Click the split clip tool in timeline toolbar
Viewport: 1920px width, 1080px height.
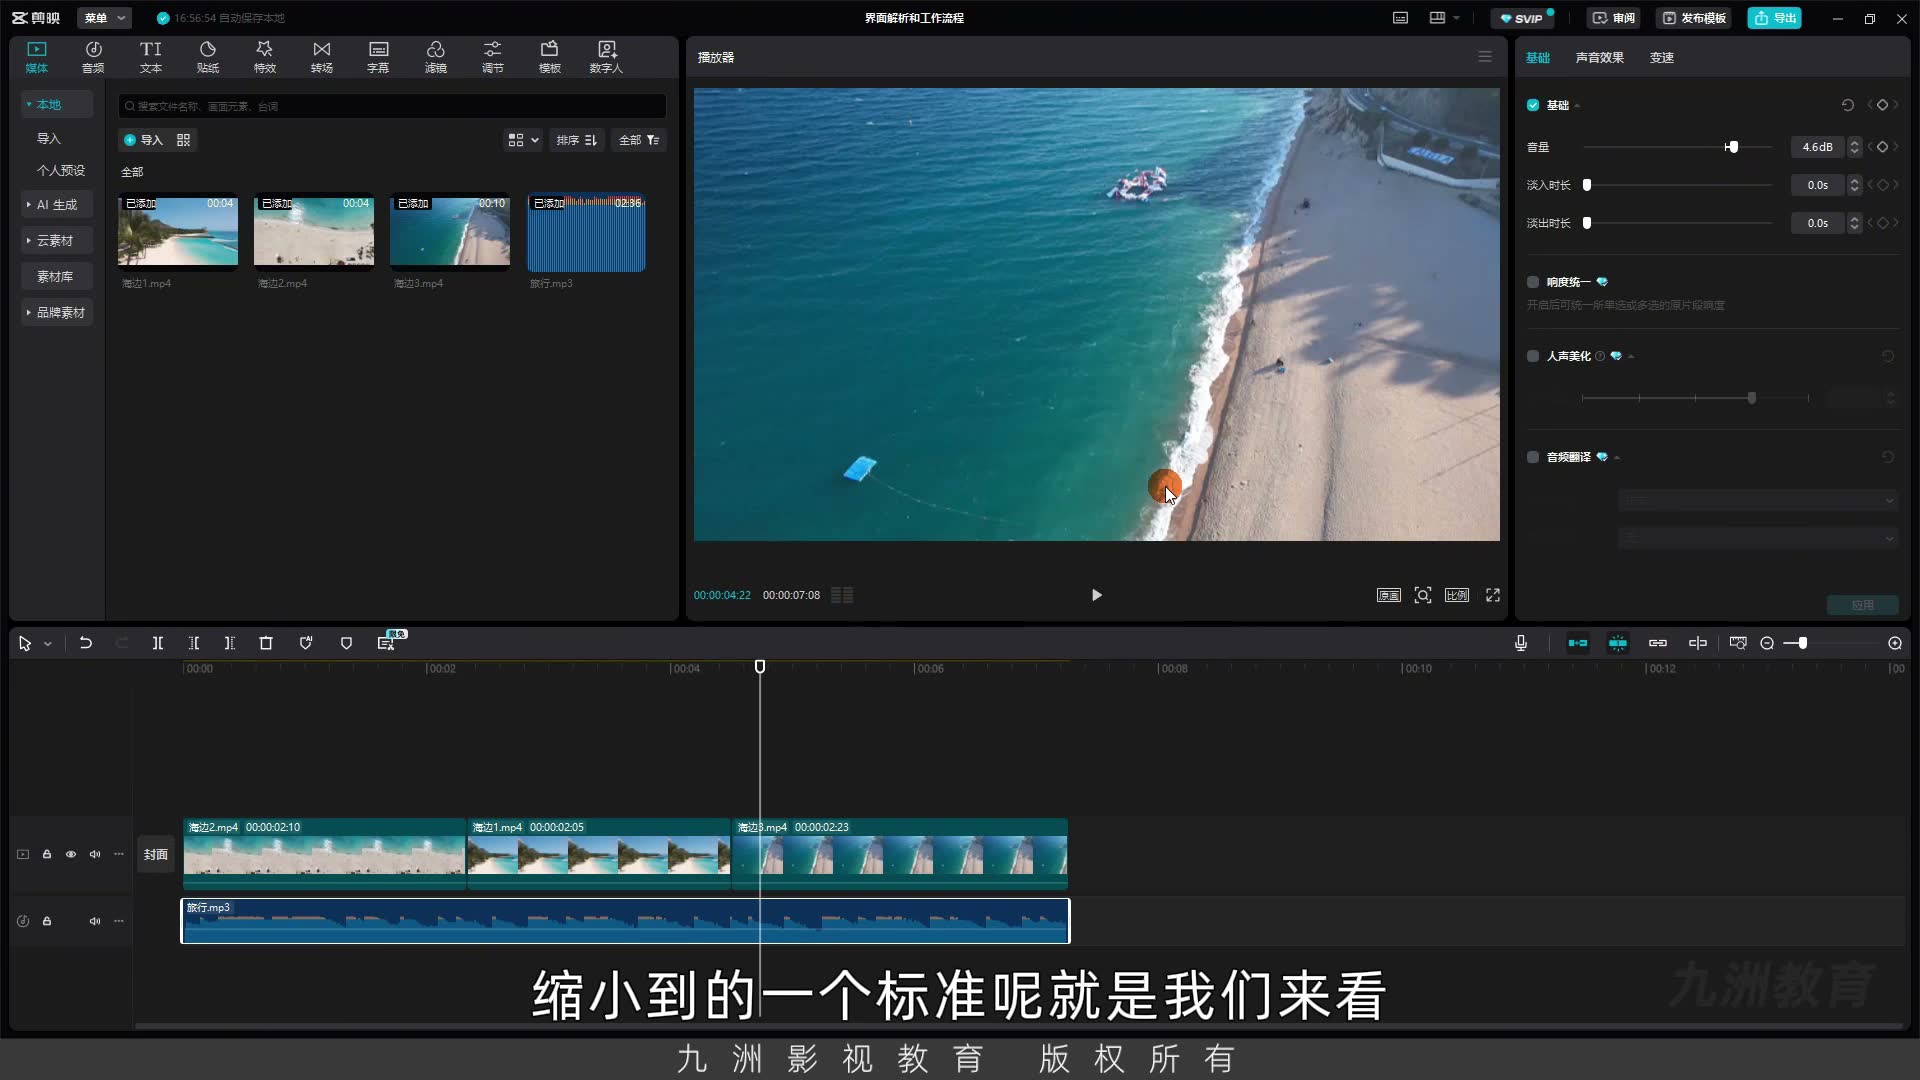point(158,643)
